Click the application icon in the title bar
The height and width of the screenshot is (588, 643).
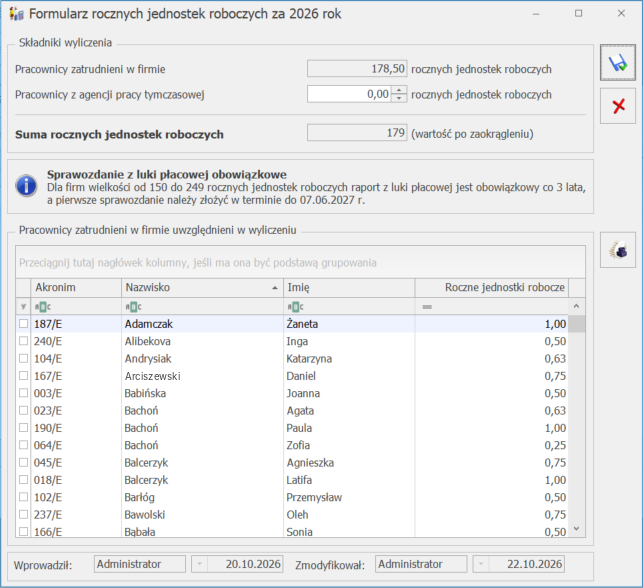(x=16, y=14)
